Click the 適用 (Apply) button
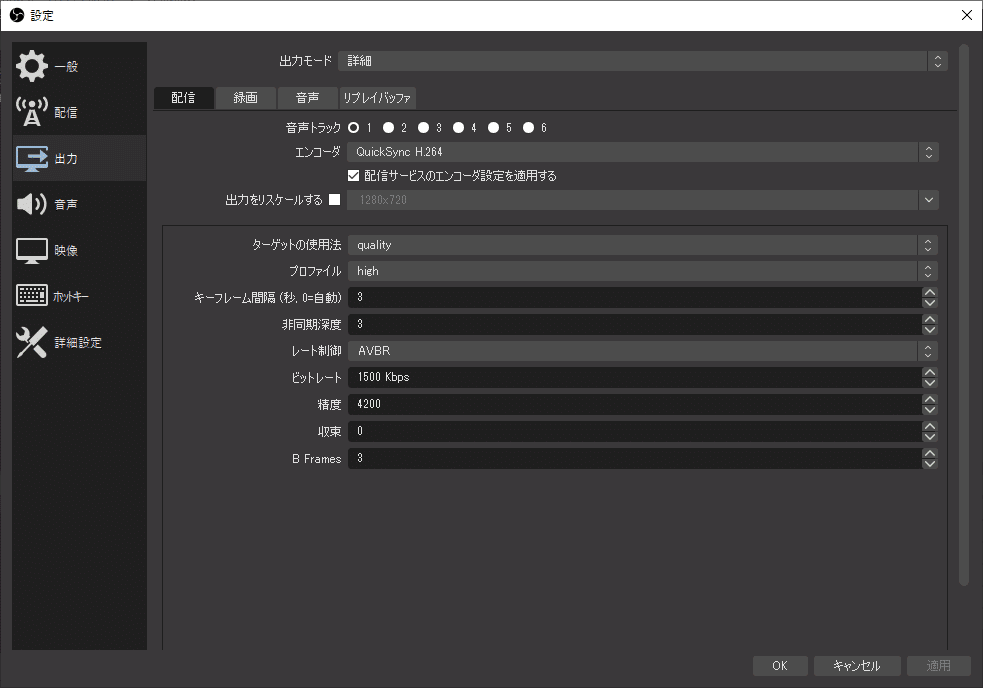983x688 pixels. [938, 665]
